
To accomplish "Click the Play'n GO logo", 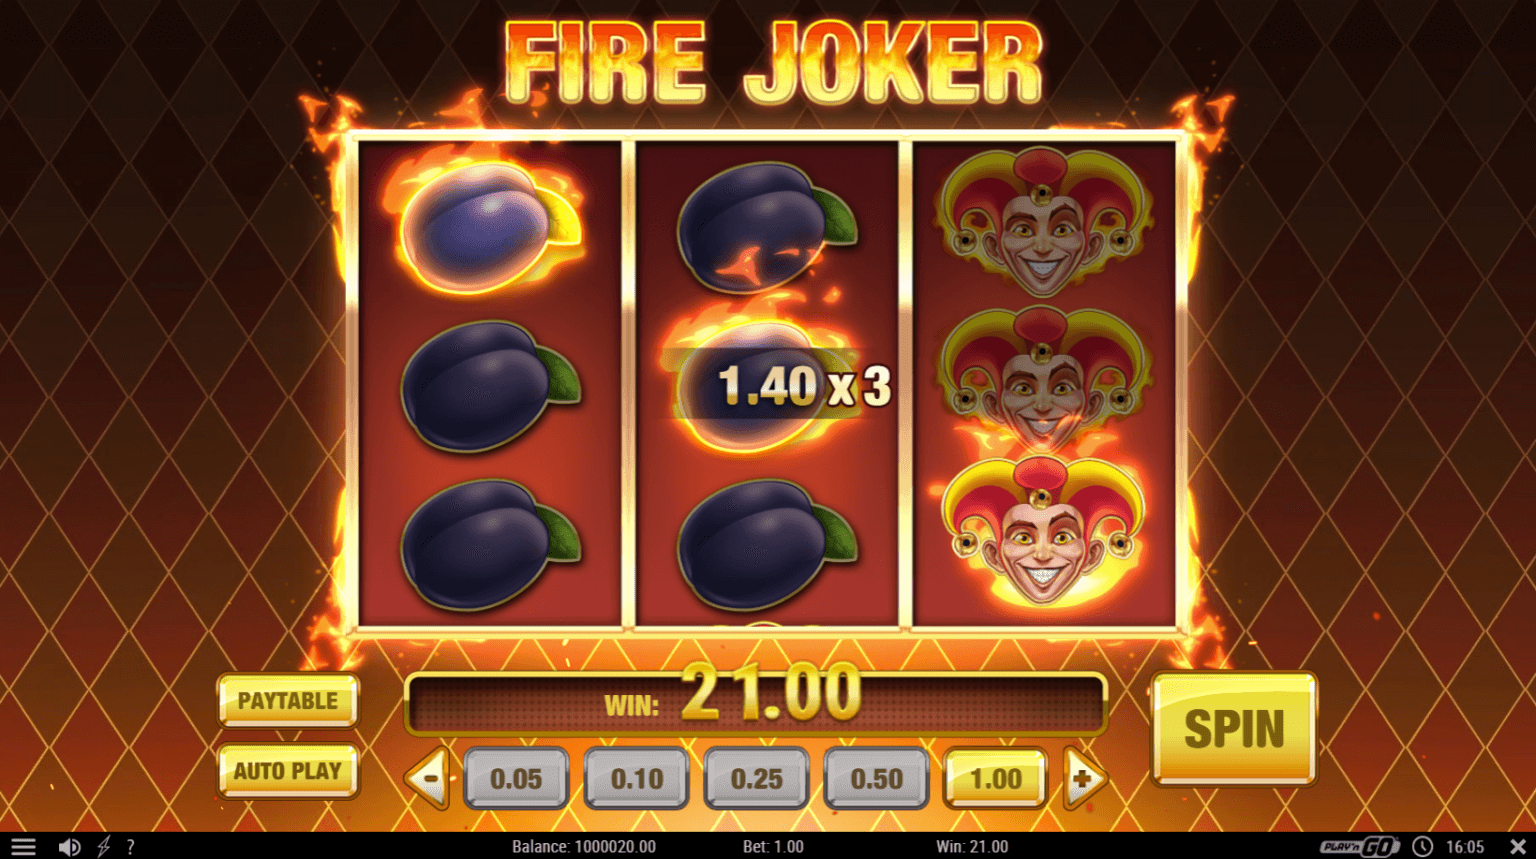I will (x=1360, y=847).
